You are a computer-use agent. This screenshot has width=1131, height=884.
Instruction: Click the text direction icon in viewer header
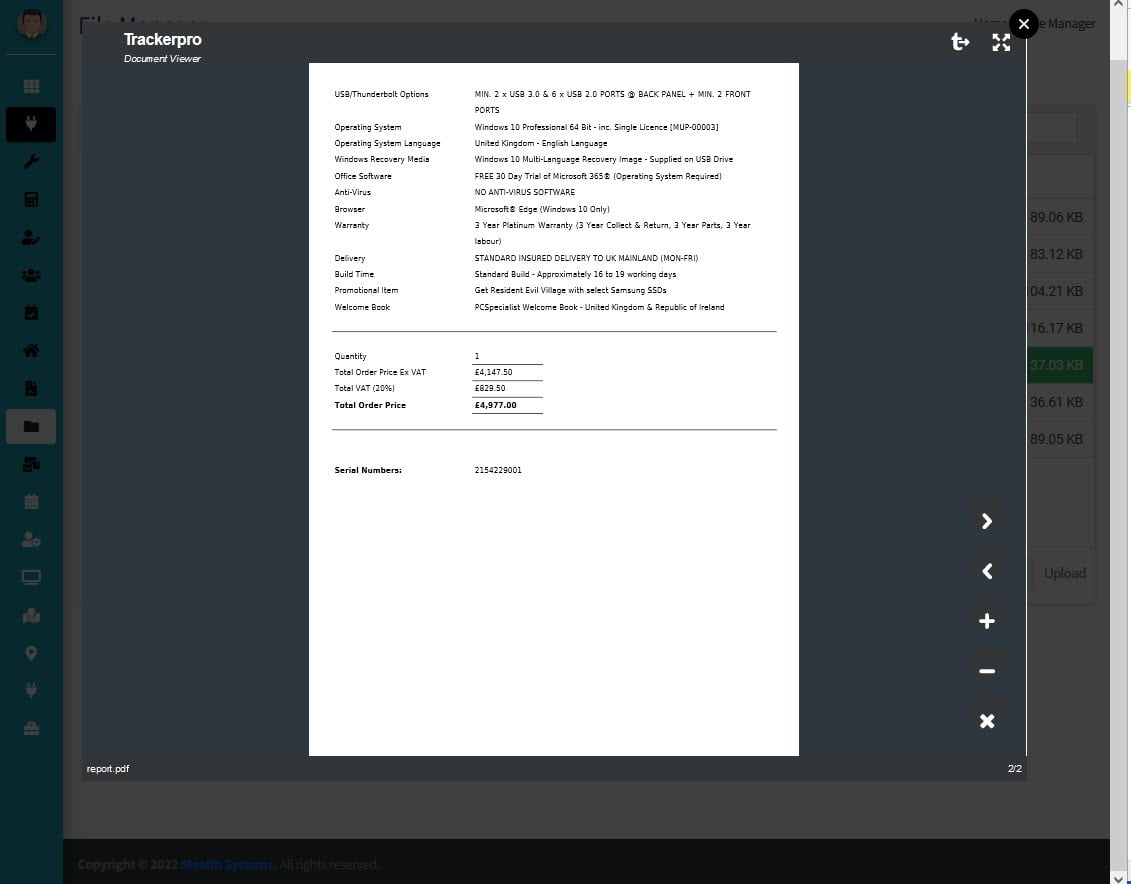960,42
